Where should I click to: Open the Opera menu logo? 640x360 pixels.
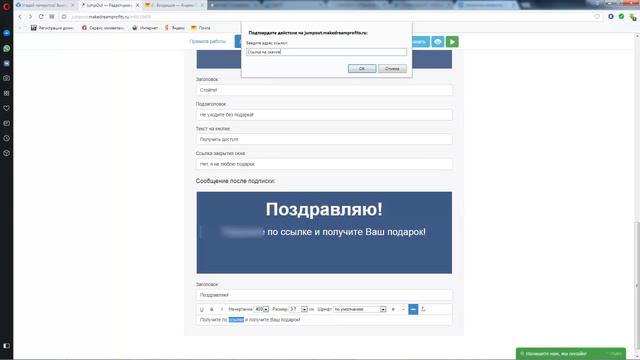[x=6, y=7]
